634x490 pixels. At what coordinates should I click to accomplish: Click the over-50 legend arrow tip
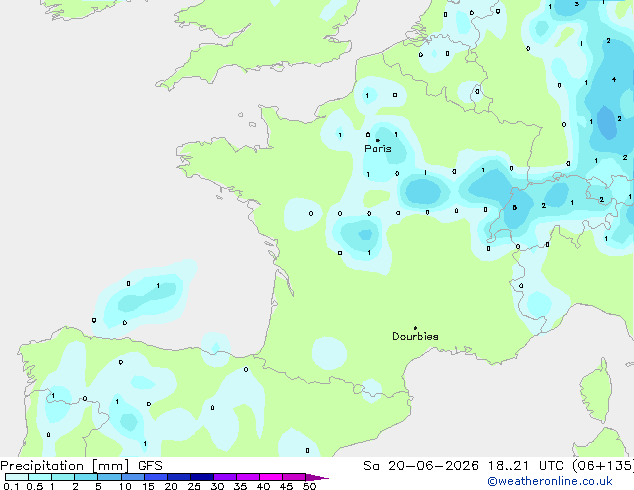tap(317, 477)
